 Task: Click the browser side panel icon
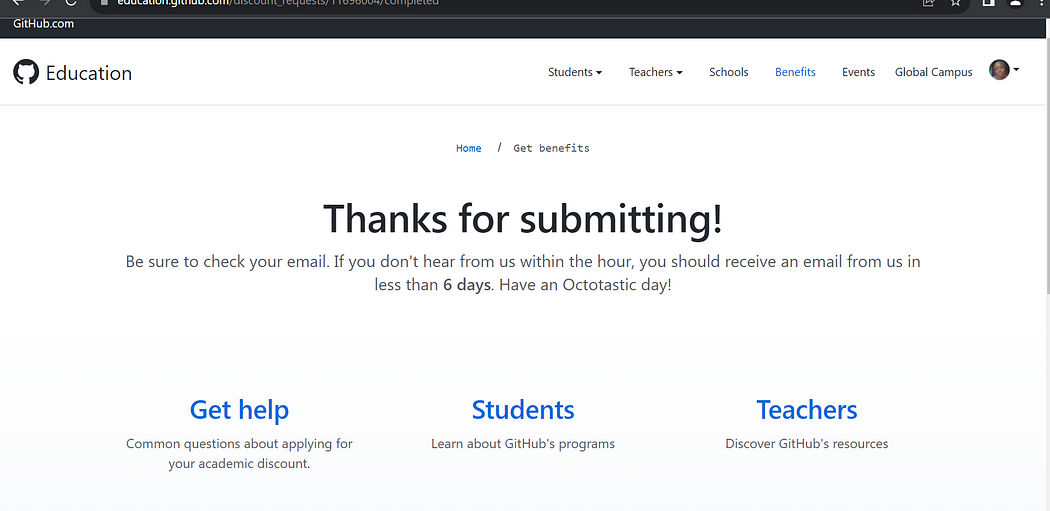[988, 3]
